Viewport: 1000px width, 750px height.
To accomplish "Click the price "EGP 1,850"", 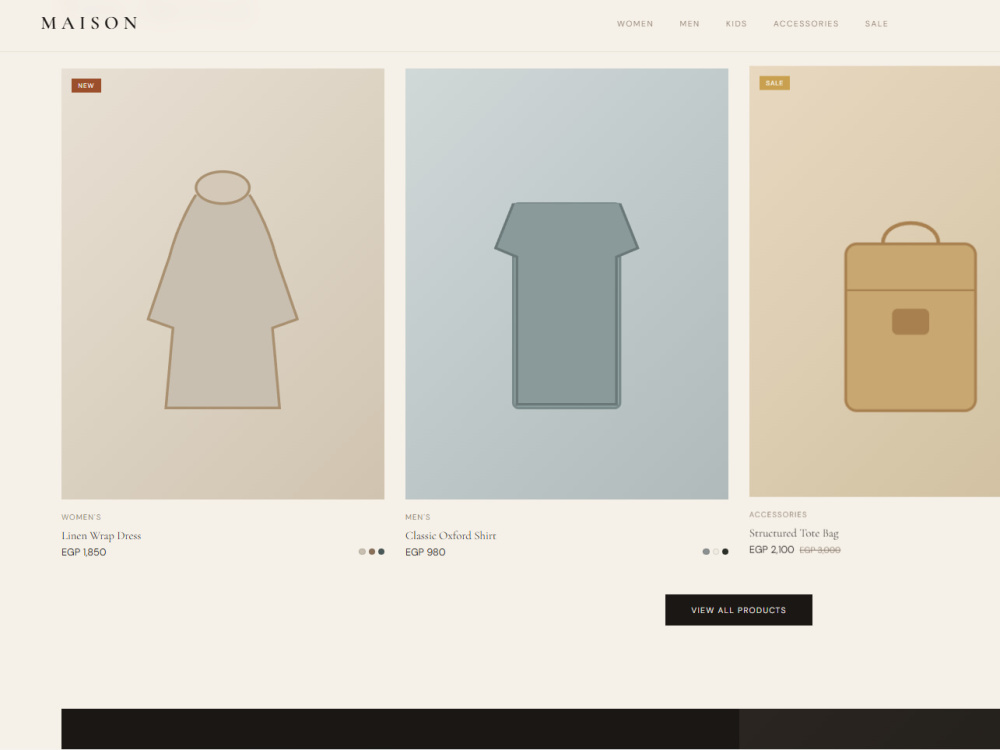I will tap(84, 552).
